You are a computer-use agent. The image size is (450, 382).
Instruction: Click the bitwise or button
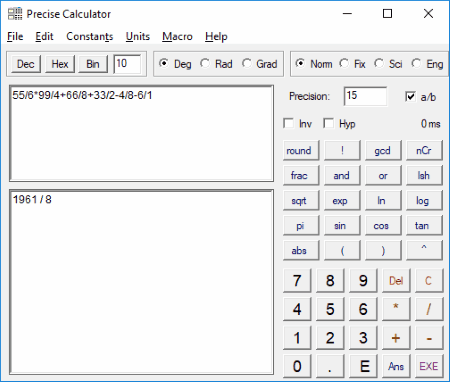[x=383, y=176]
